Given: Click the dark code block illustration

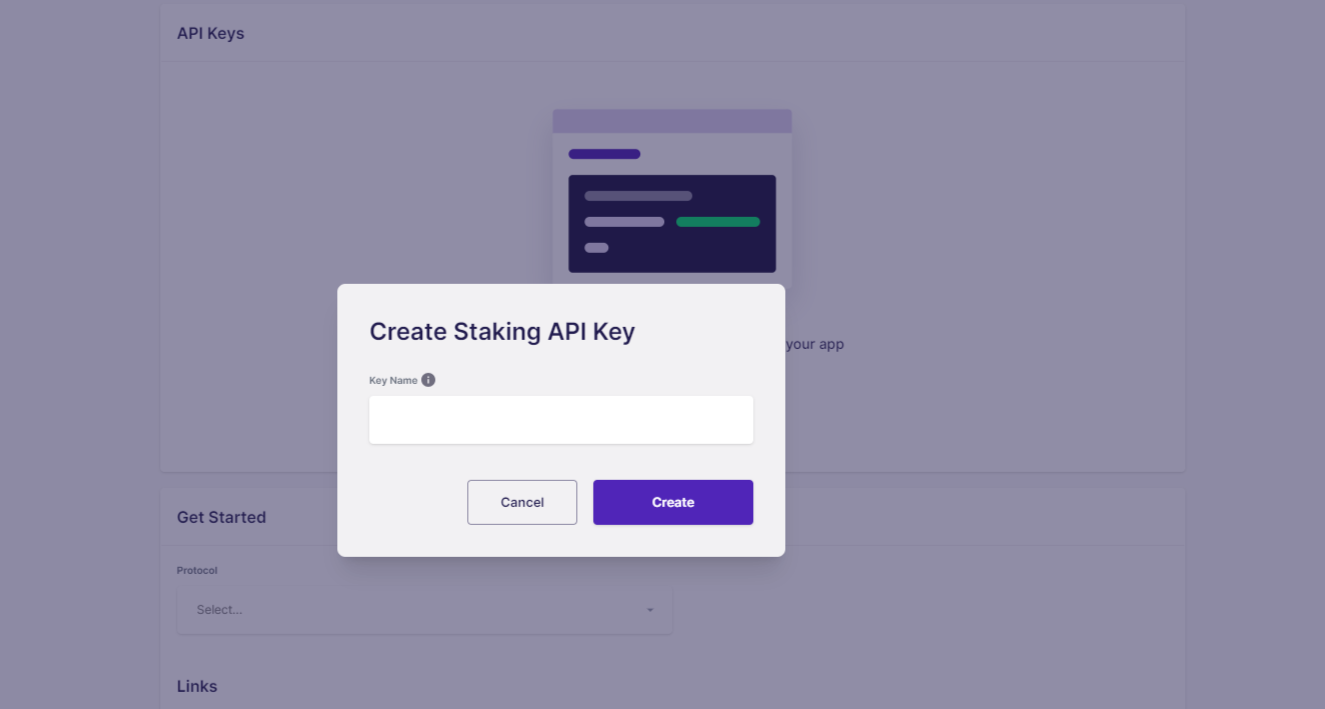Looking at the screenshot, I should coord(672,224).
